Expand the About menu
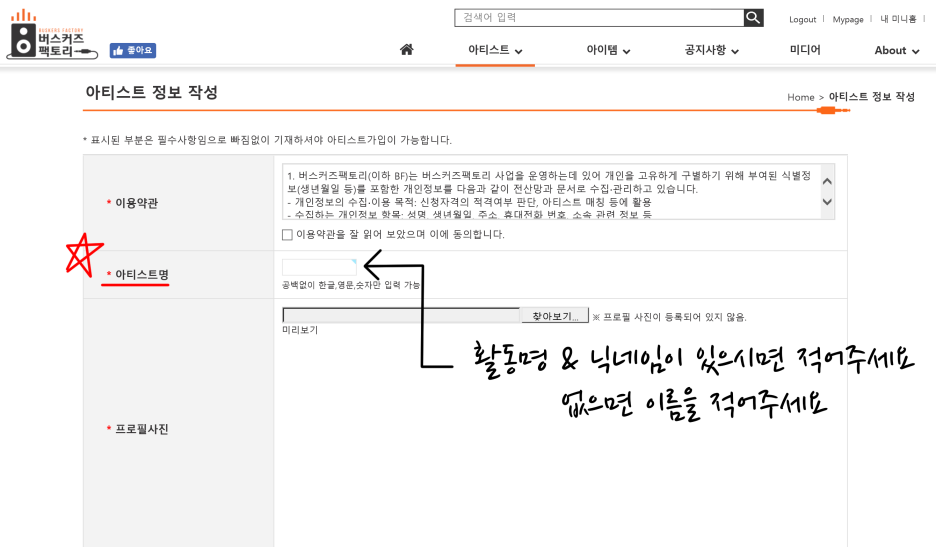The image size is (936, 547). point(897,51)
